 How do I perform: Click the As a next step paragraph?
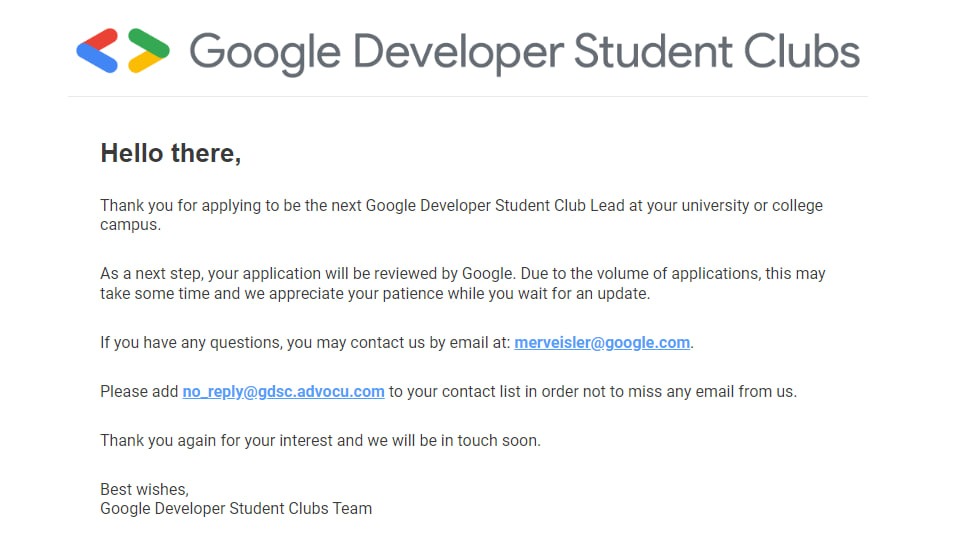click(462, 284)
